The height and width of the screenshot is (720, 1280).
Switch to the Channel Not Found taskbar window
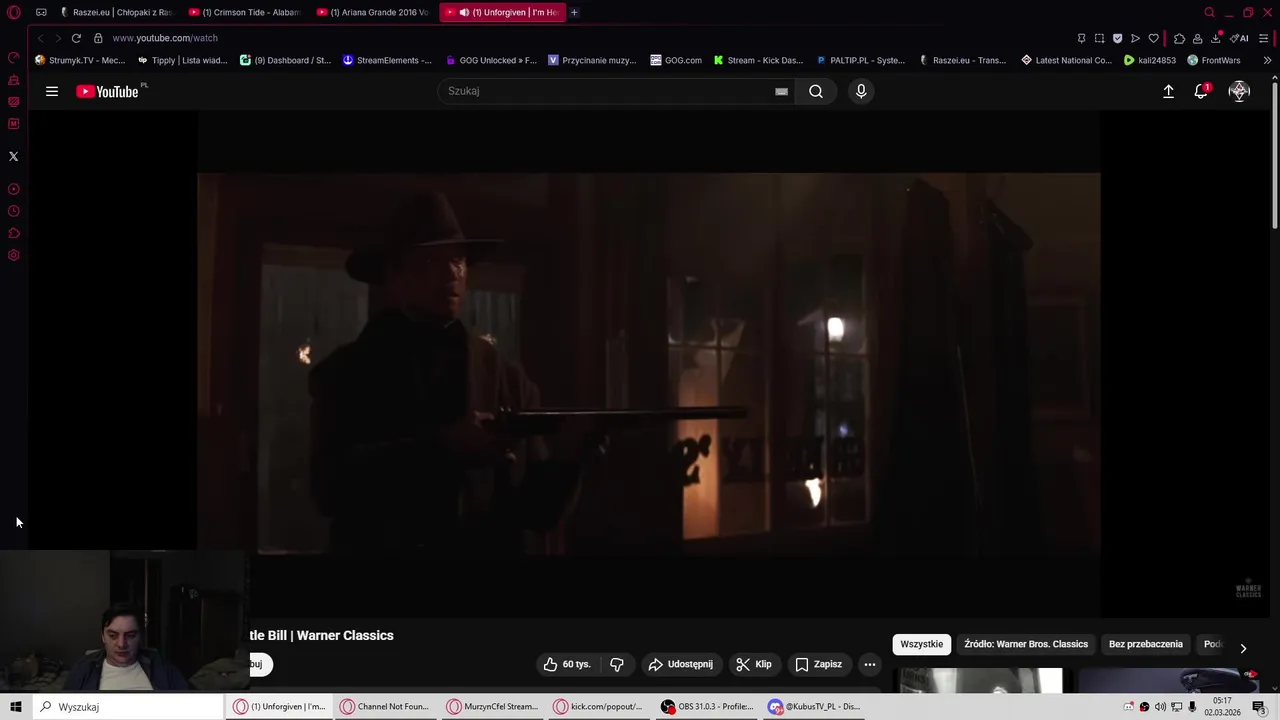coord(385,707)
